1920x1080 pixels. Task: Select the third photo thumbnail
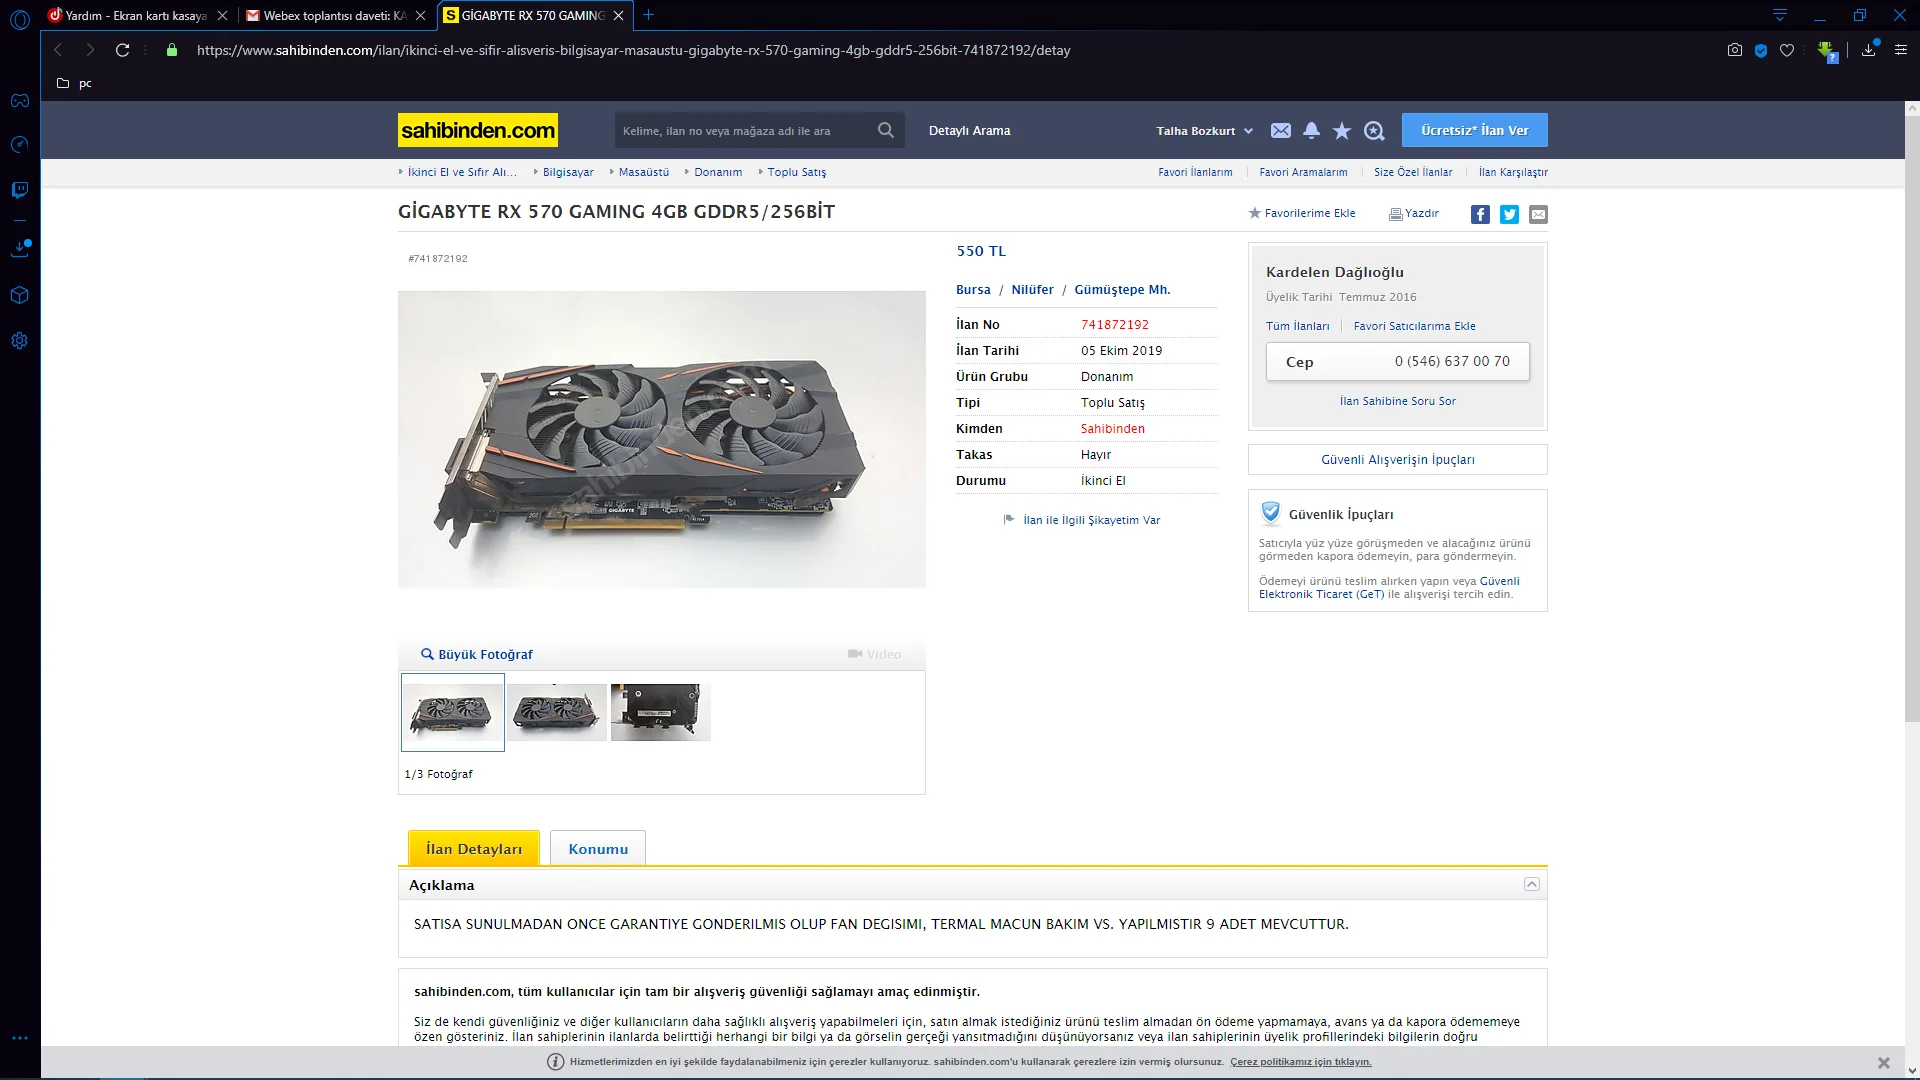pyautogui.click(x=660, y=712)
